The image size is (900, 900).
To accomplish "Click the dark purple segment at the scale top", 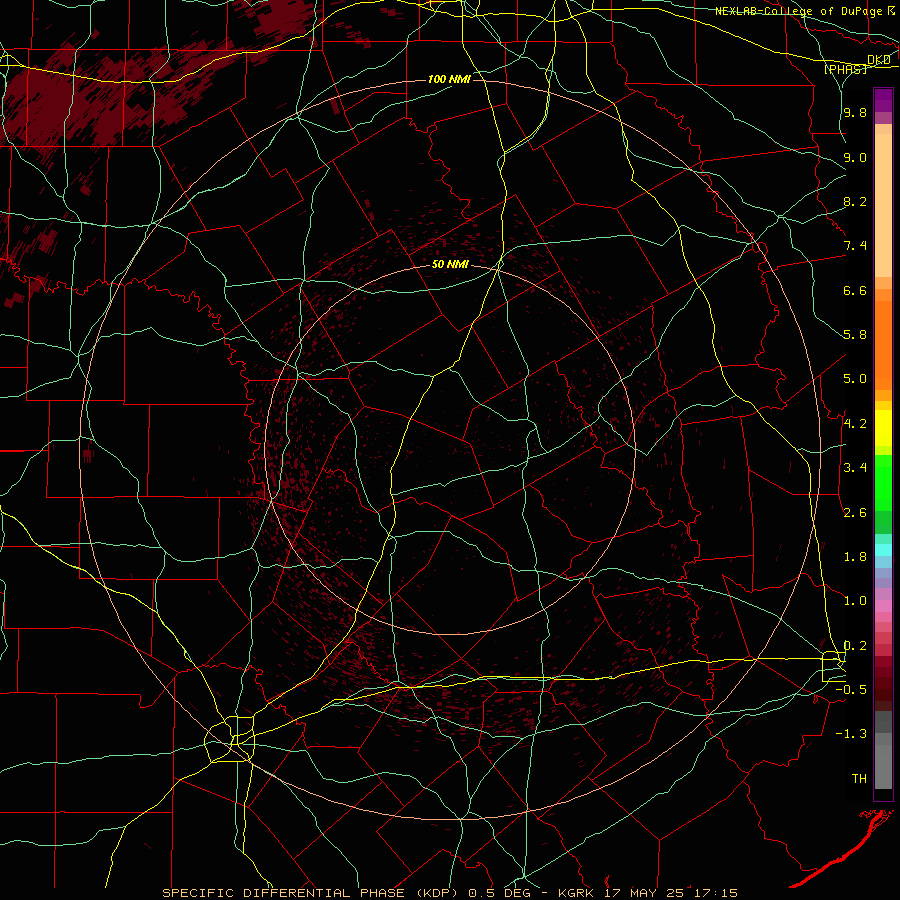I will (883, 100).
